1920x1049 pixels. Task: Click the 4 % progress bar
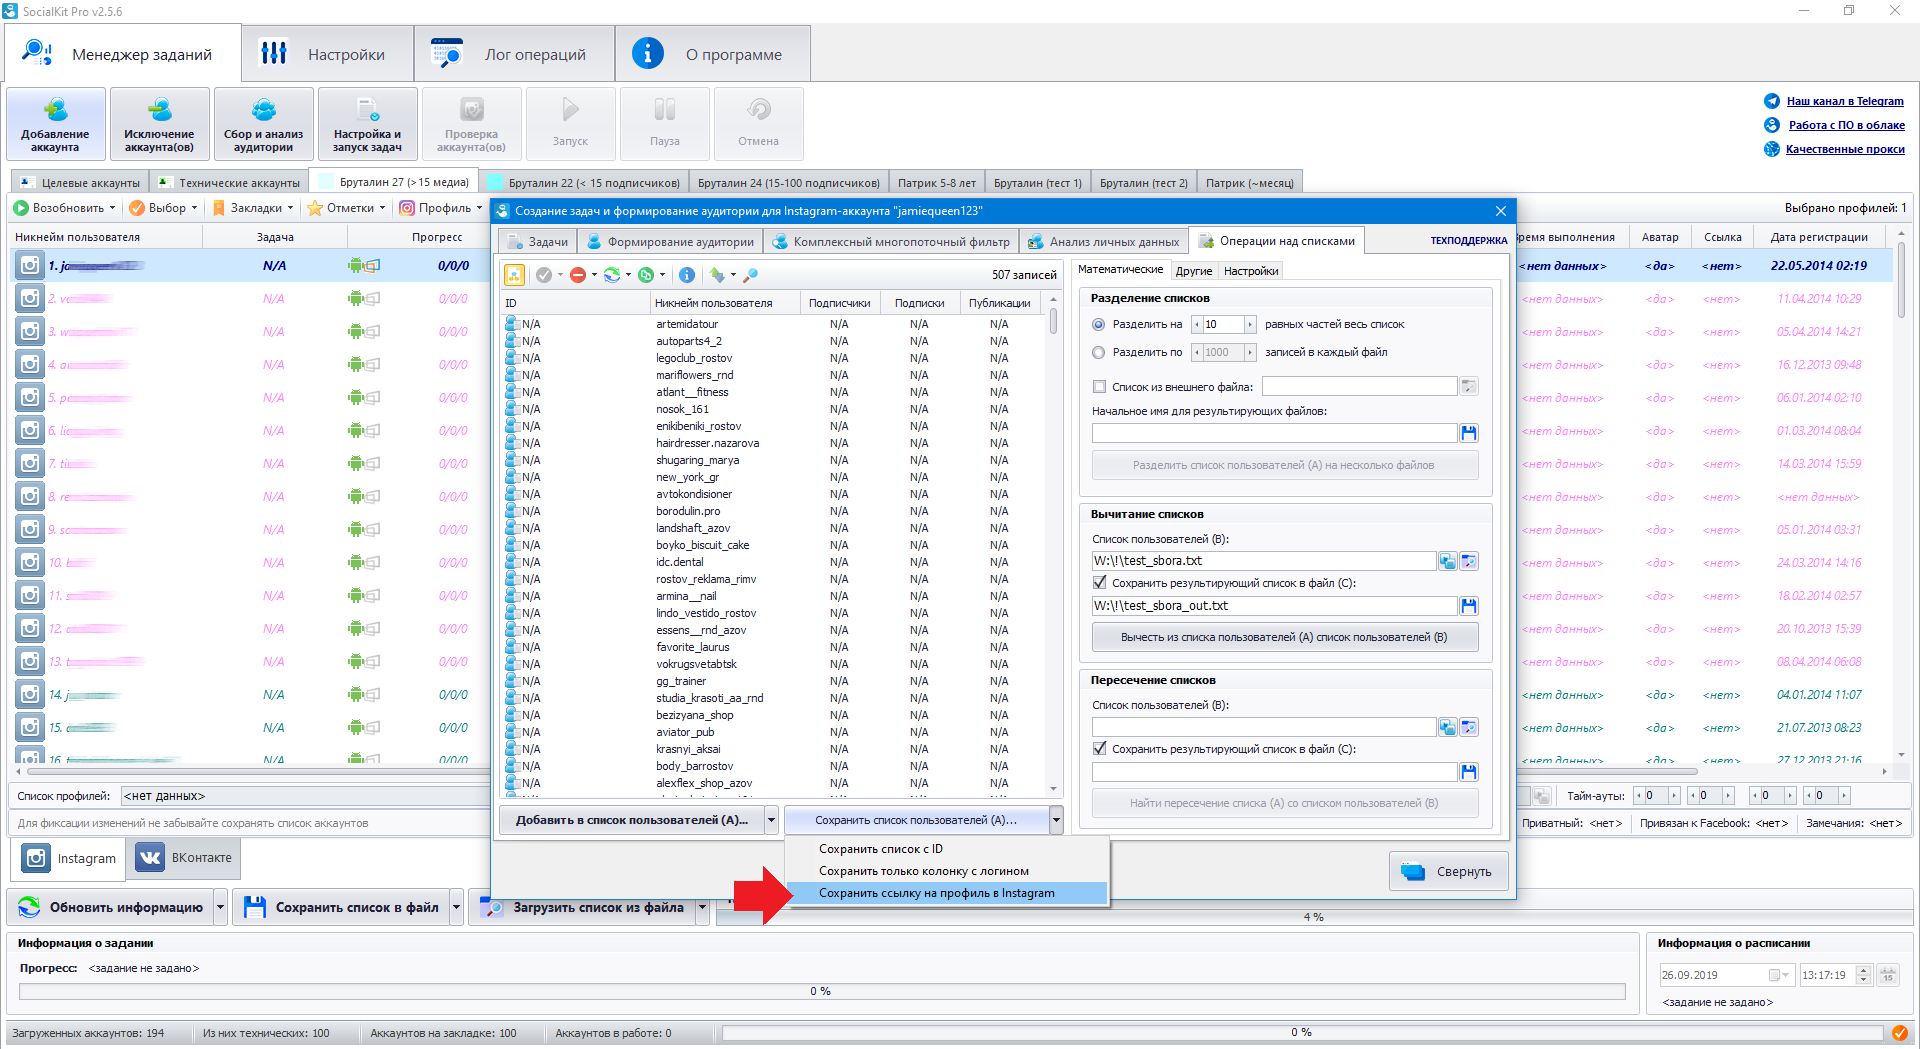pos(1312,917)
